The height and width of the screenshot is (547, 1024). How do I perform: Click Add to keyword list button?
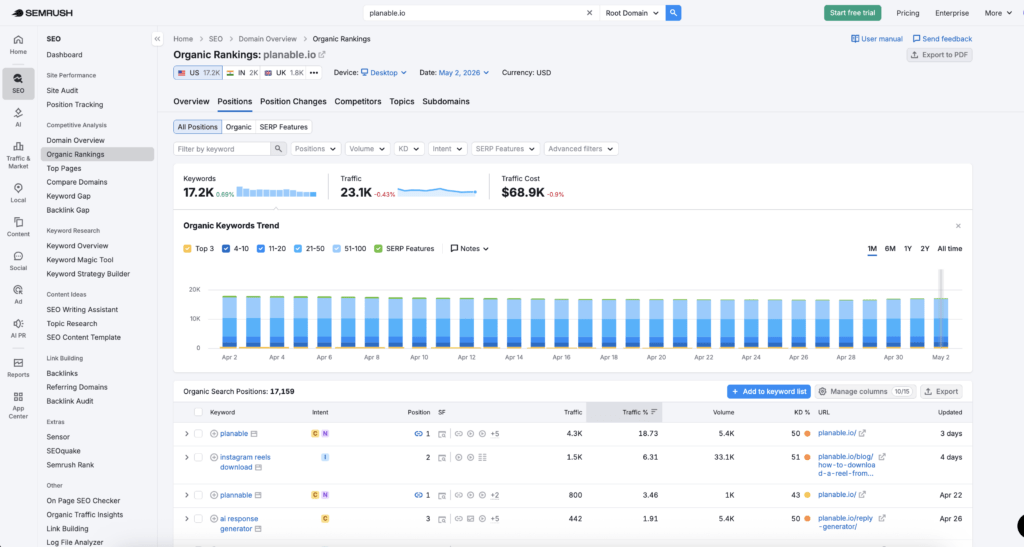pos(769,392)
